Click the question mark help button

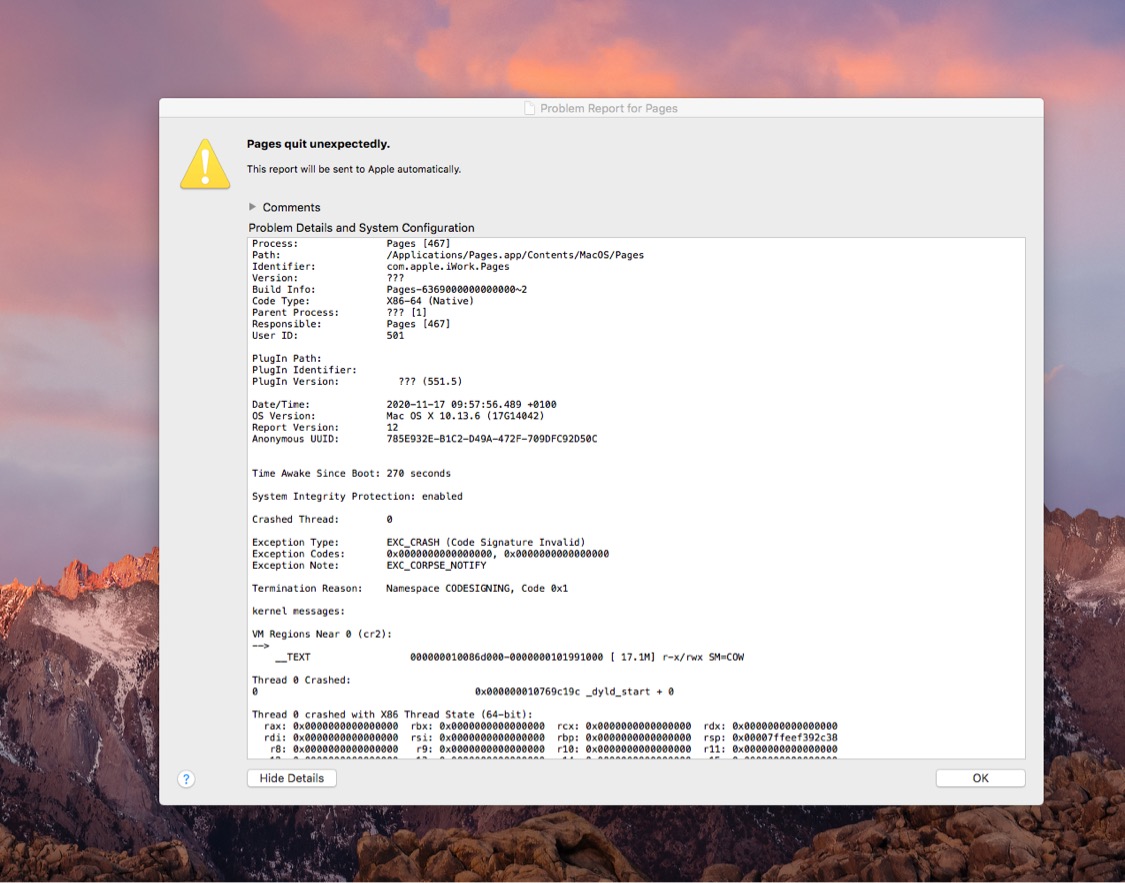pos(186,779)
